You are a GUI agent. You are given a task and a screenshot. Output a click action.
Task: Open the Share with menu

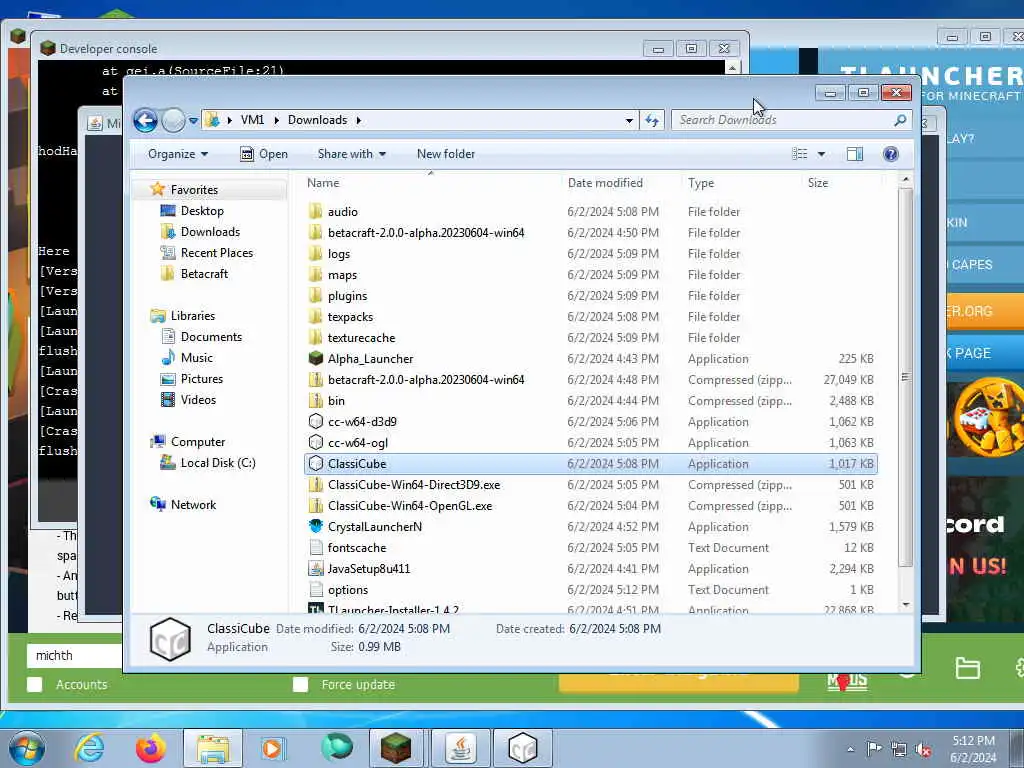coord(351,154)
